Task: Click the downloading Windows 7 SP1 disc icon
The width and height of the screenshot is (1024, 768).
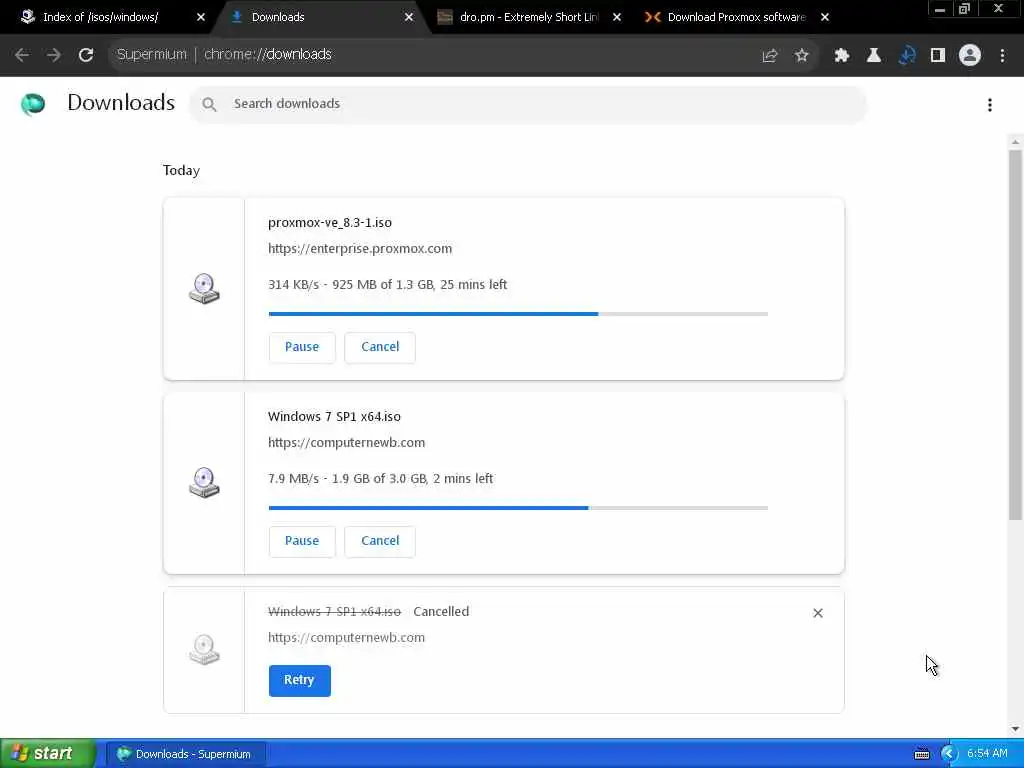Action: (x=204, y=483)
